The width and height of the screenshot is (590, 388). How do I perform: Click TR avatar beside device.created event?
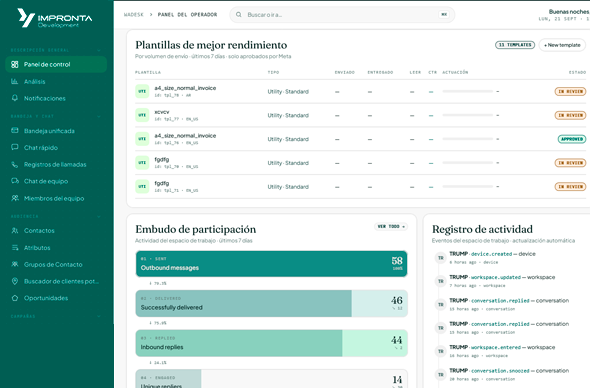(441, 258)
